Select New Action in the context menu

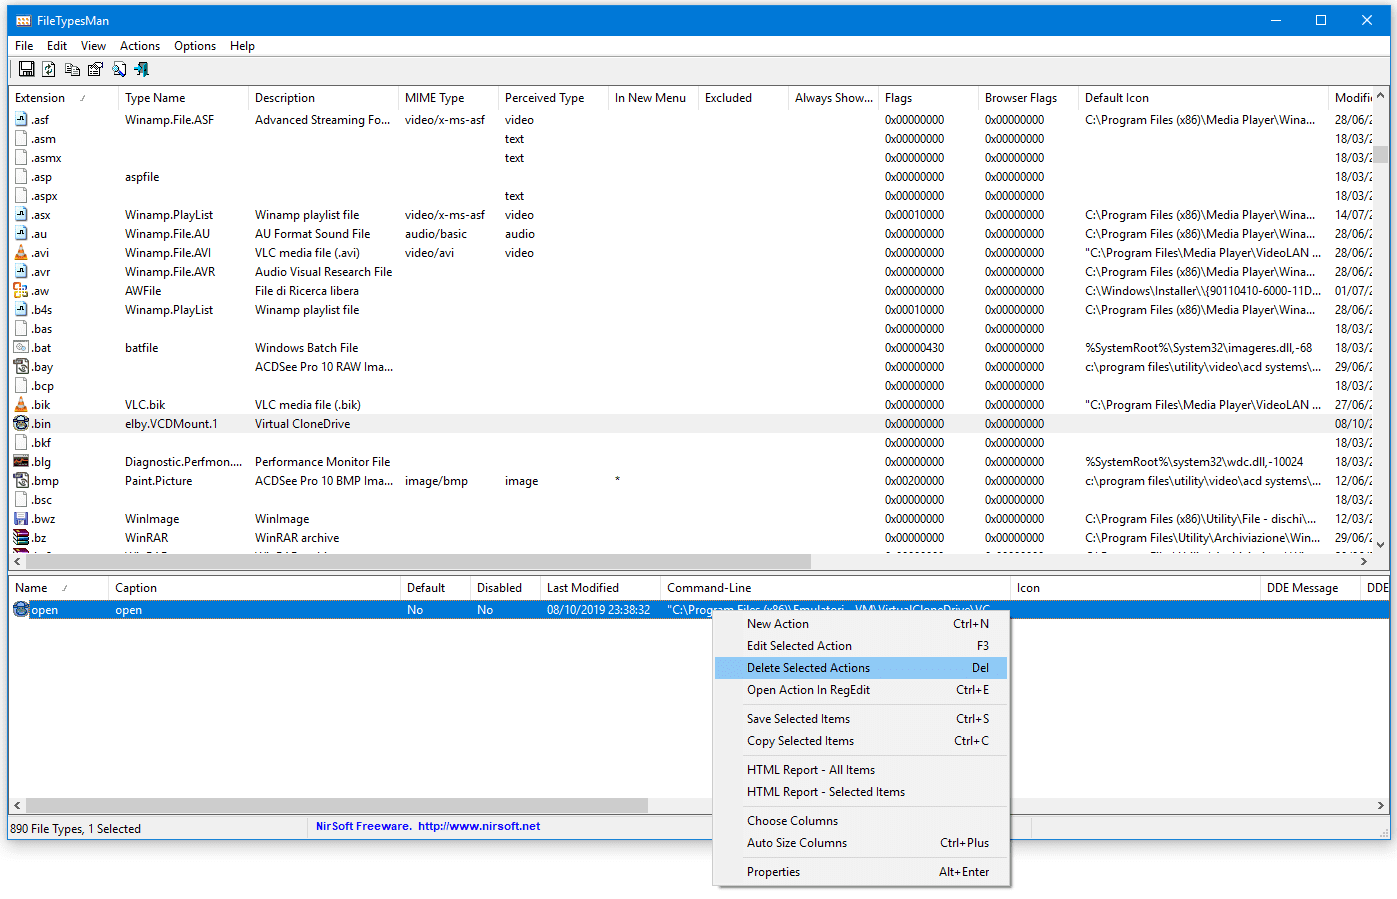tap(778, 624)
